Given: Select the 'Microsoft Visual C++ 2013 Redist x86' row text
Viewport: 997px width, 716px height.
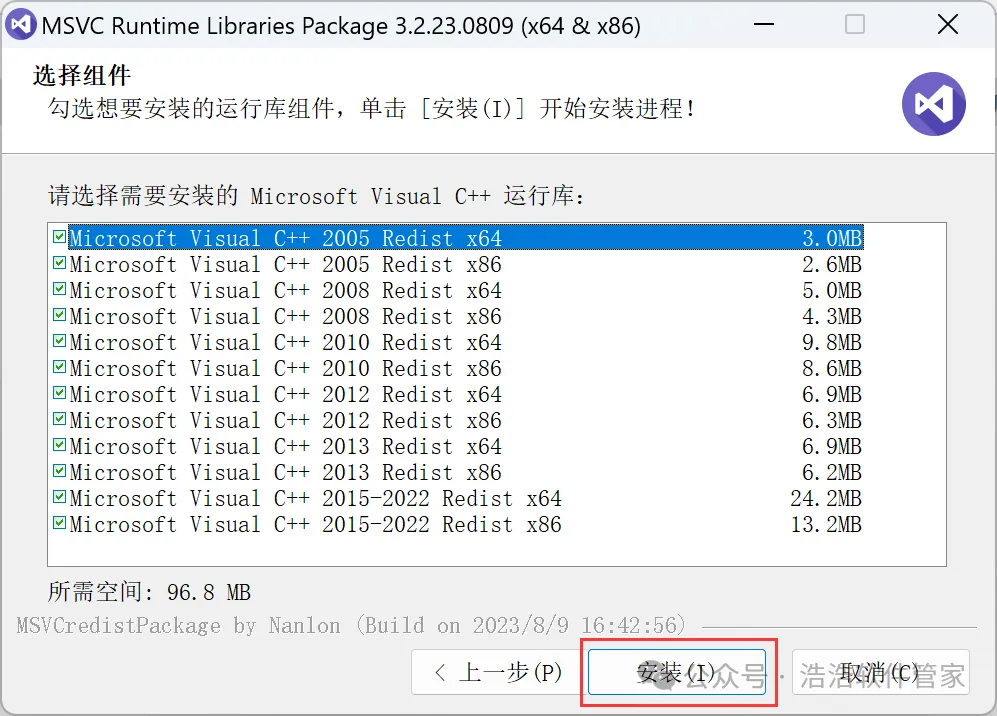Looking at the screenshot, I should 285,473.
